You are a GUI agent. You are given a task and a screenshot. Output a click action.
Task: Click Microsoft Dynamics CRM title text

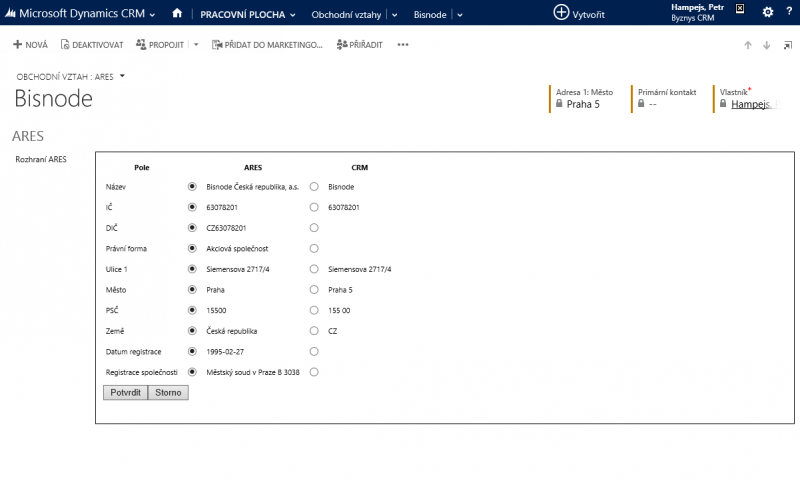[82, 13]
